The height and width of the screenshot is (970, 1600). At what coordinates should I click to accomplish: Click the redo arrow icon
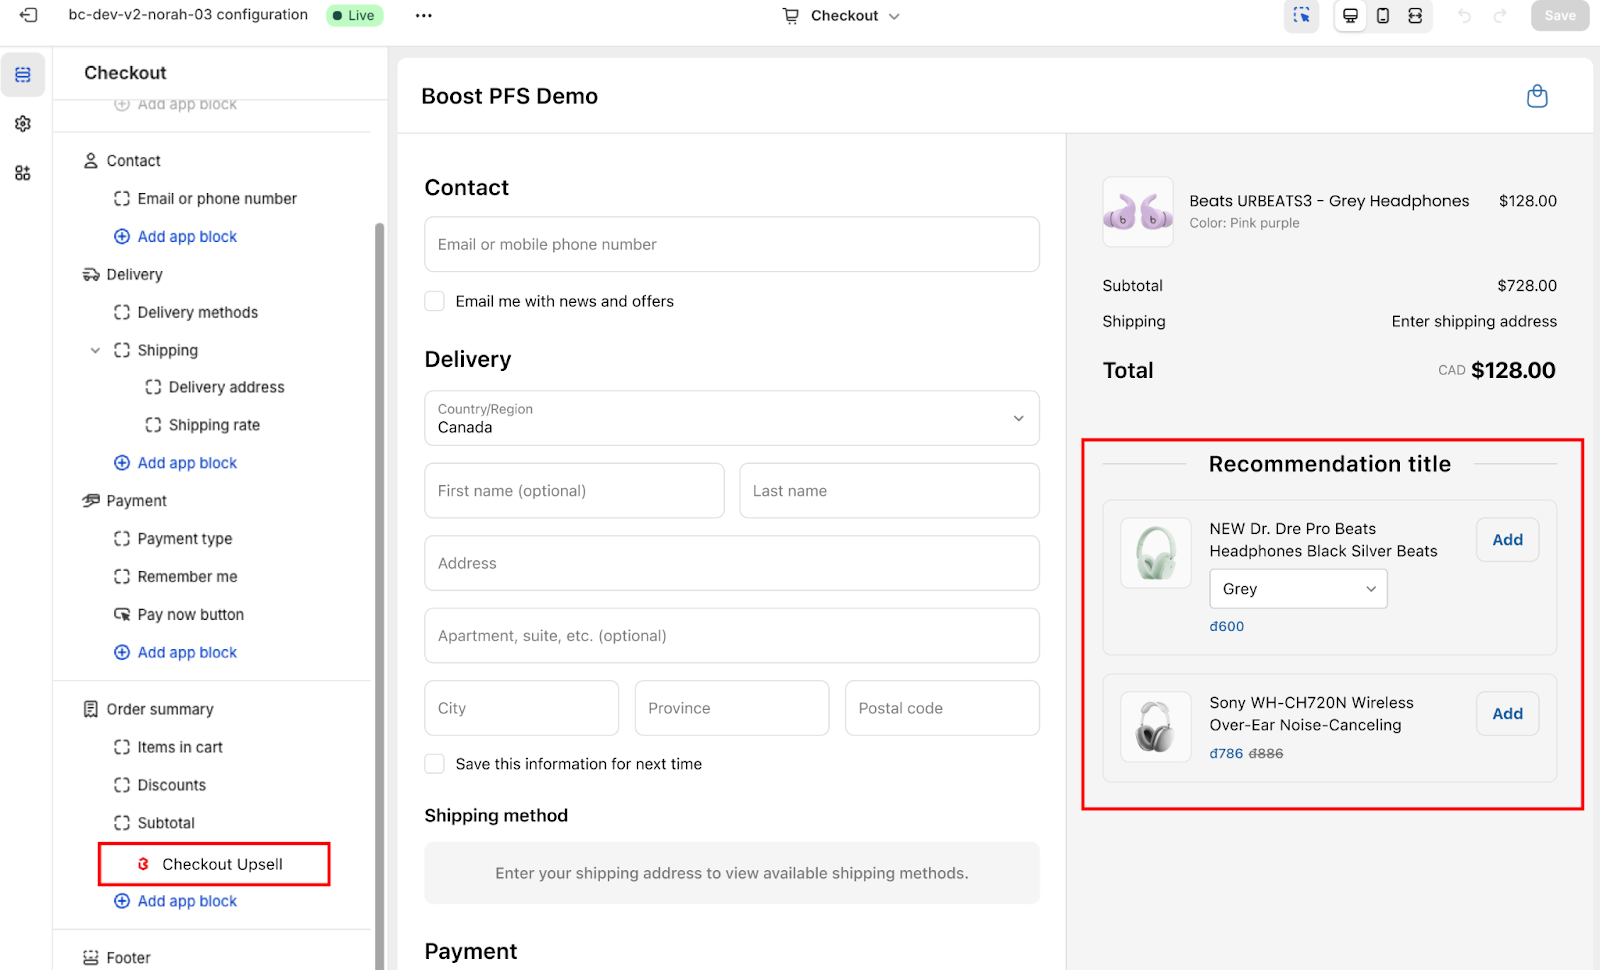[x=1499, y=16]
